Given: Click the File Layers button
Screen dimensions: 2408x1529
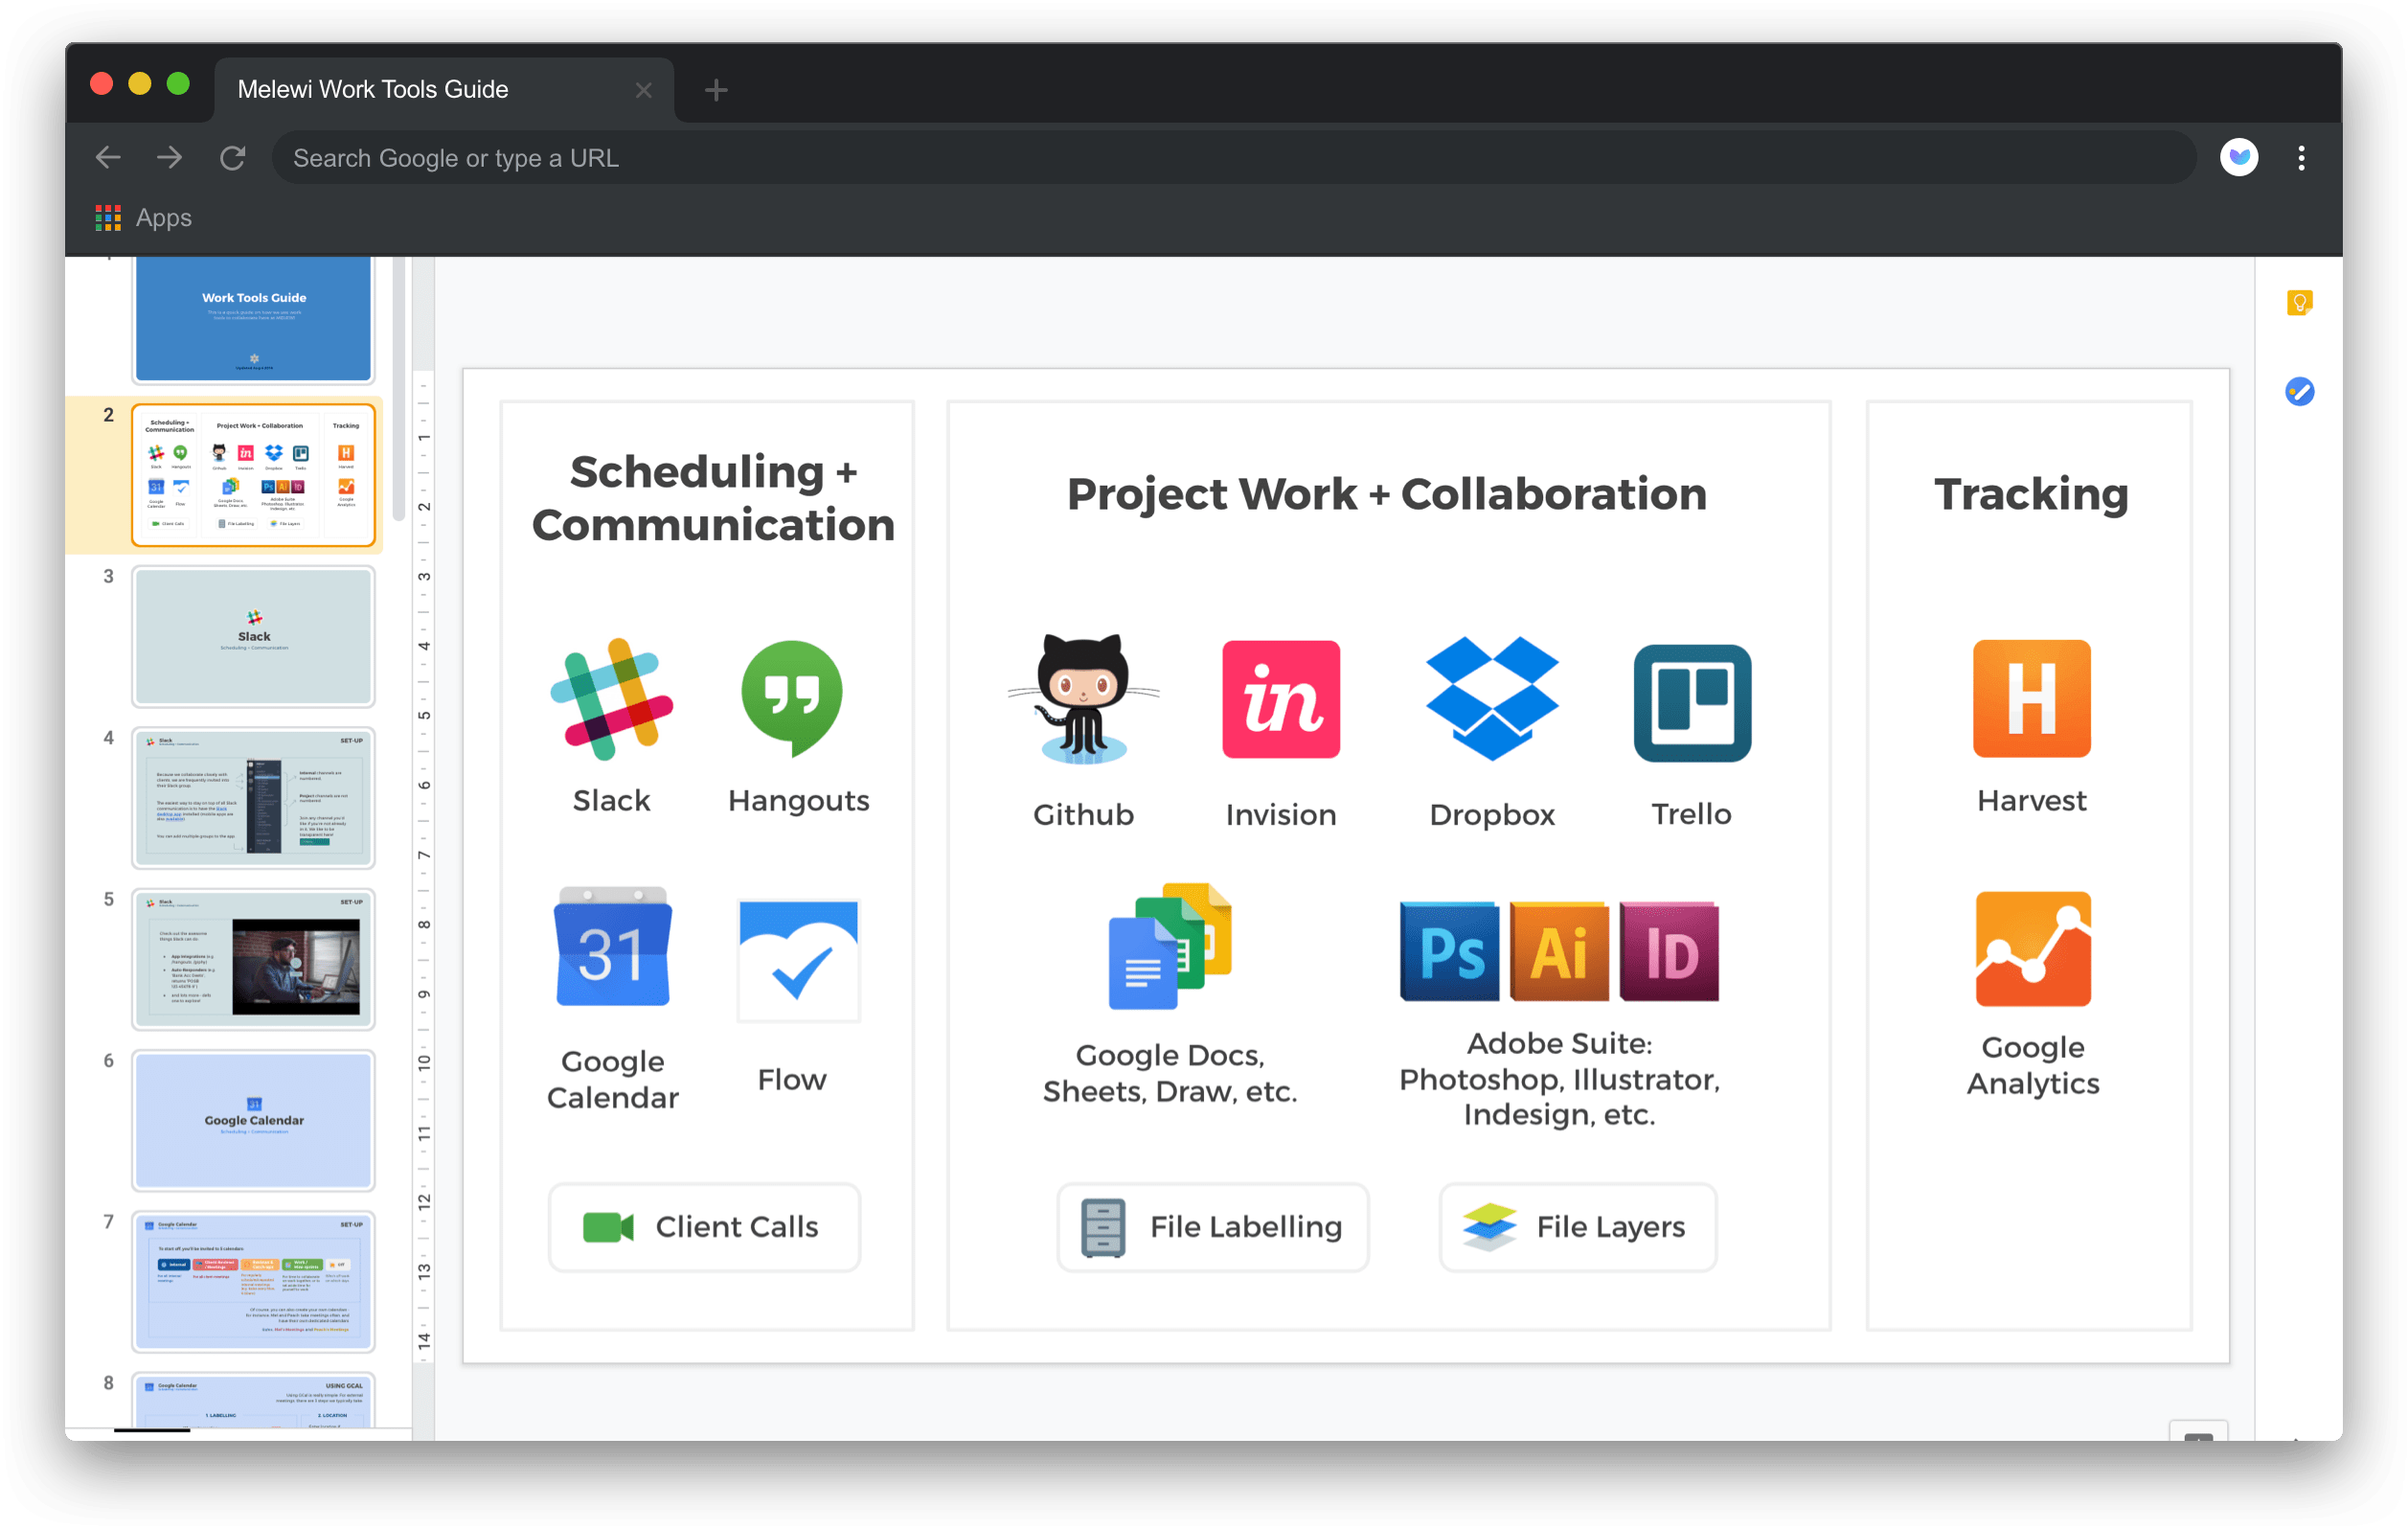Looking at the screenshot, I should (x=1577, y=1227).
